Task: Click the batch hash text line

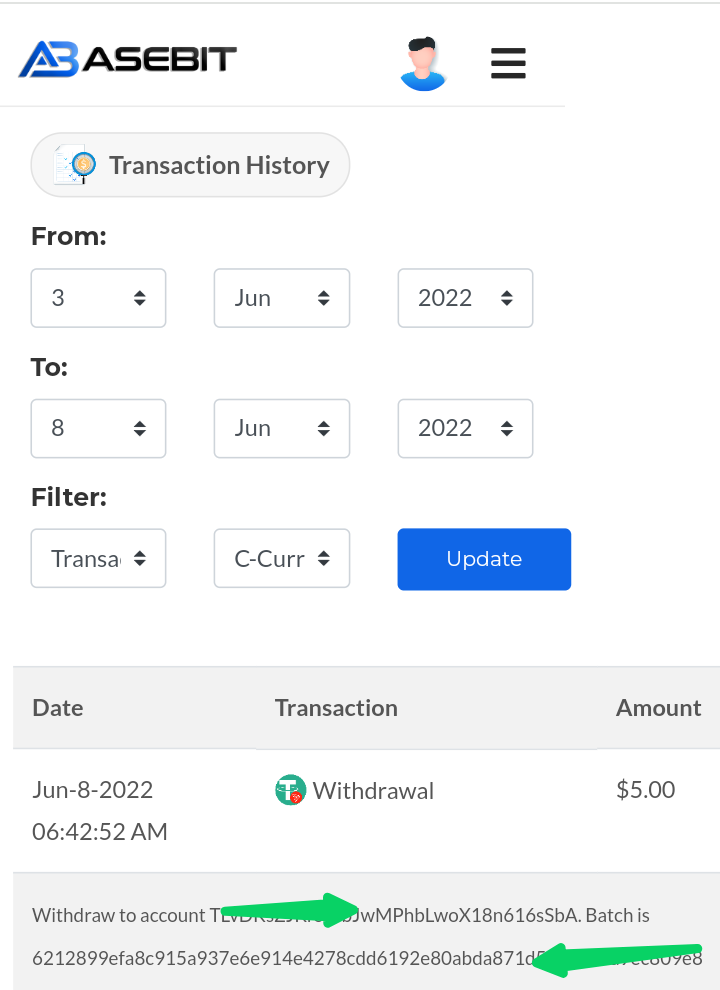Action: coord(367,958)
